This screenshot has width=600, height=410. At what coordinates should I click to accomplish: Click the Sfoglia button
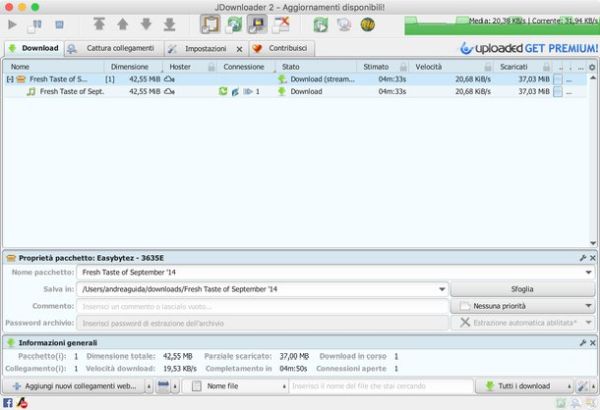523,289
